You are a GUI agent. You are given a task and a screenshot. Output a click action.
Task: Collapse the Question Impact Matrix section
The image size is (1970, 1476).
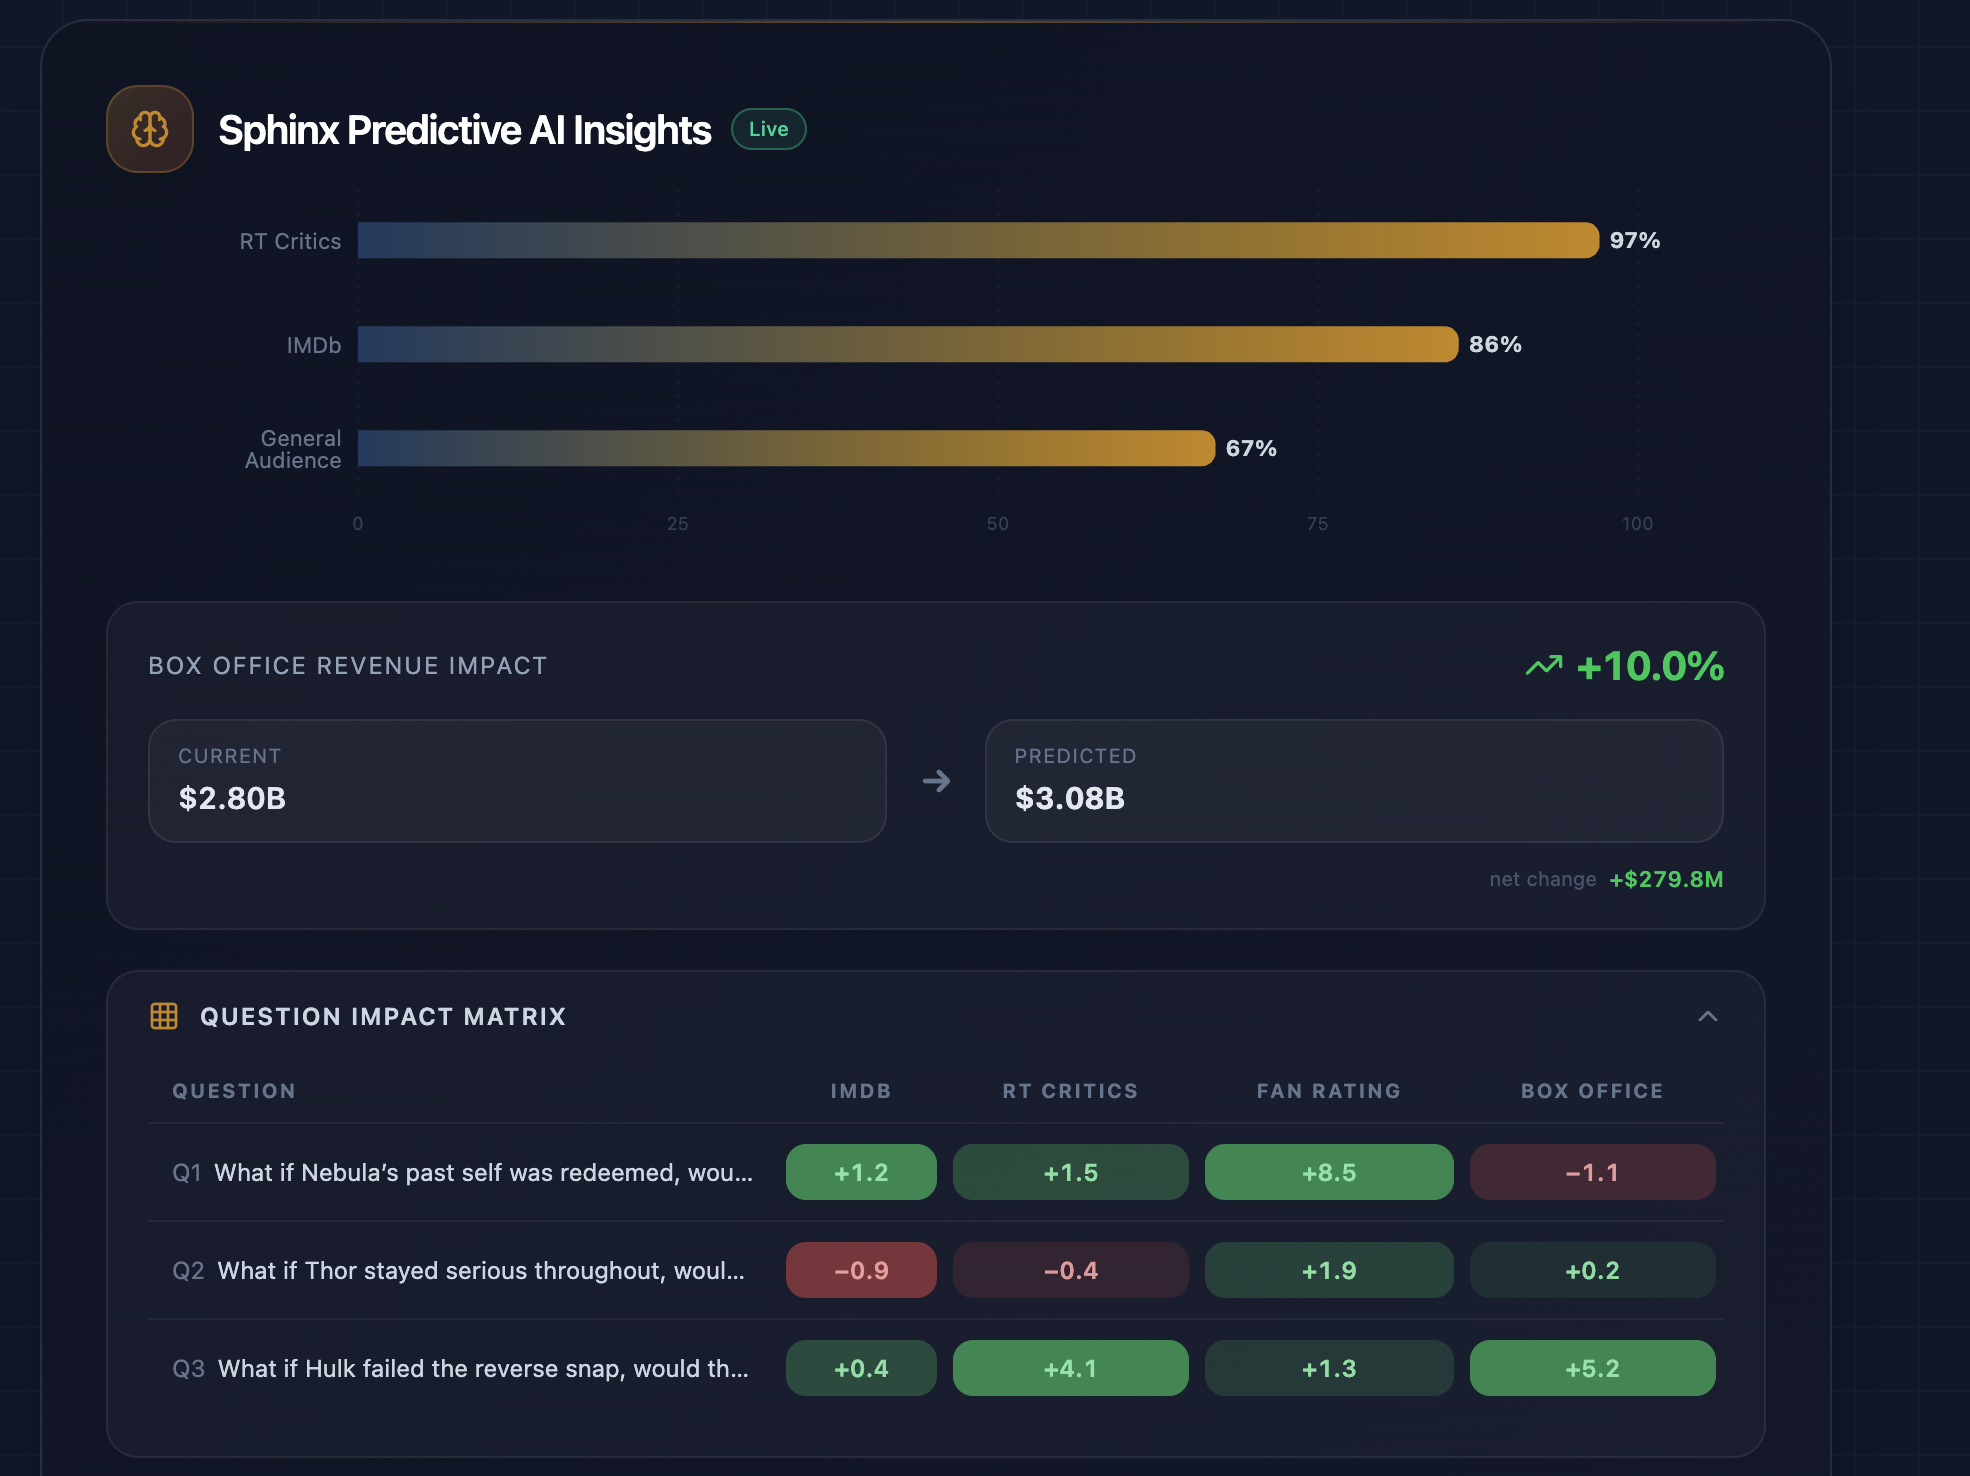[1707, 1016]
